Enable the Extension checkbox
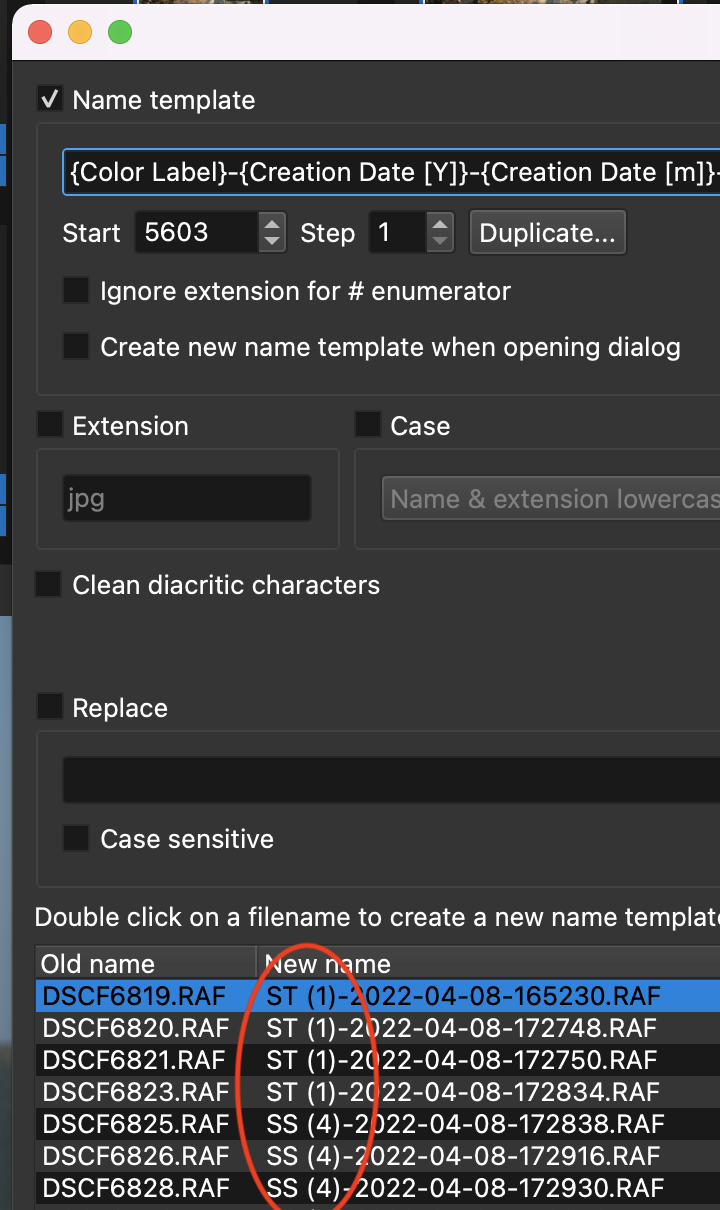 click(x=49, y=425)
